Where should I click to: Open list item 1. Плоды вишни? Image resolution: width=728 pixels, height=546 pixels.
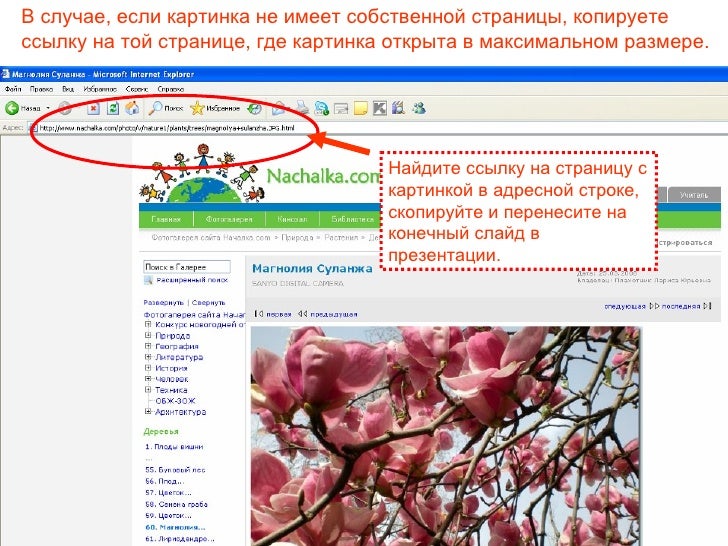[174, 447]
